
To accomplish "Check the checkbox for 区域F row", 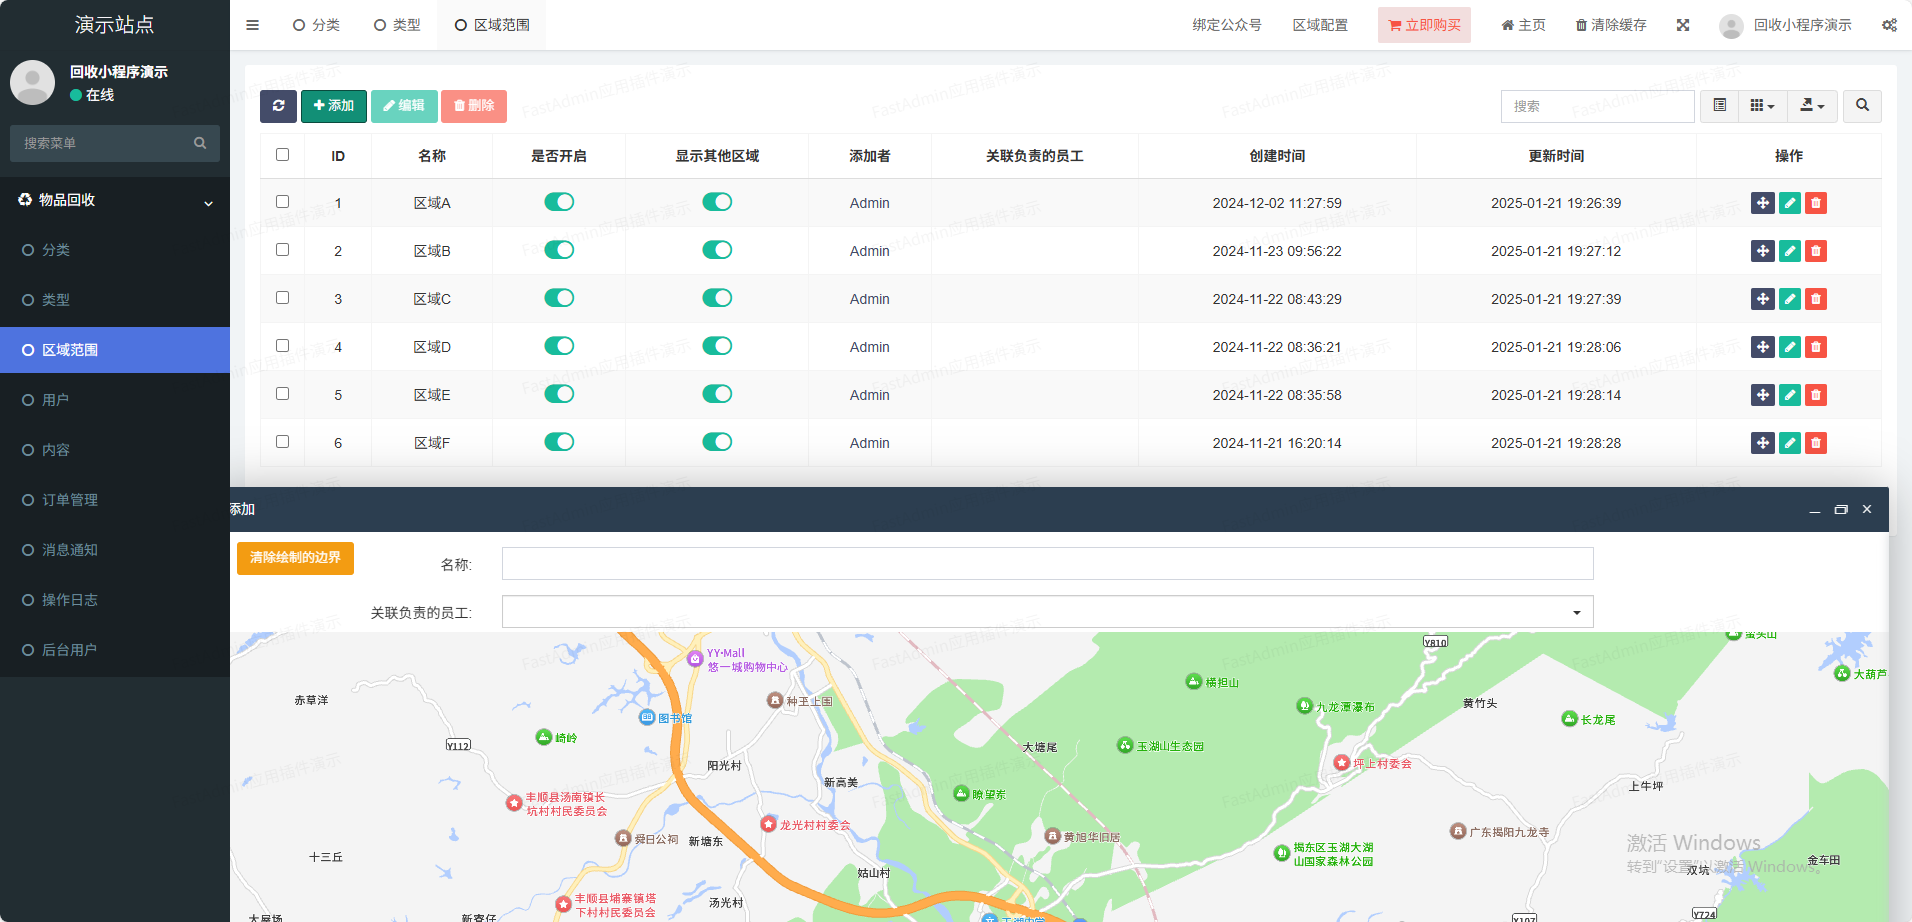I will [x=282, y=442].
